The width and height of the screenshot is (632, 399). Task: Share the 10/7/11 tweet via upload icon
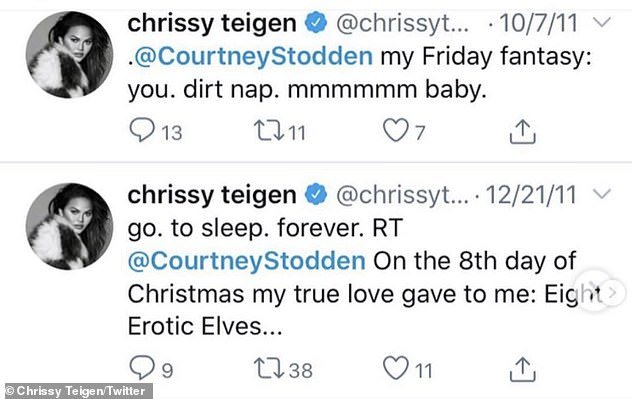(522, 131)
